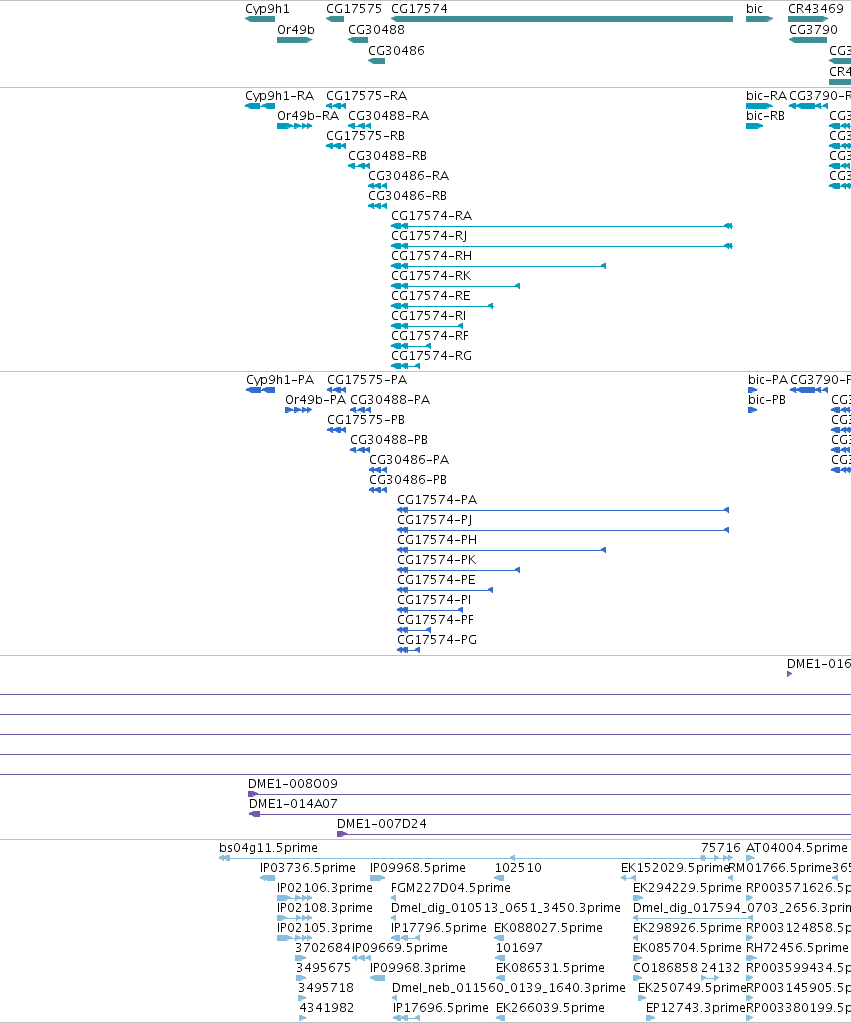This screenshot has height=1023, width=851.
Task: Open the CG30486 gene label
Action: point(396,51)
